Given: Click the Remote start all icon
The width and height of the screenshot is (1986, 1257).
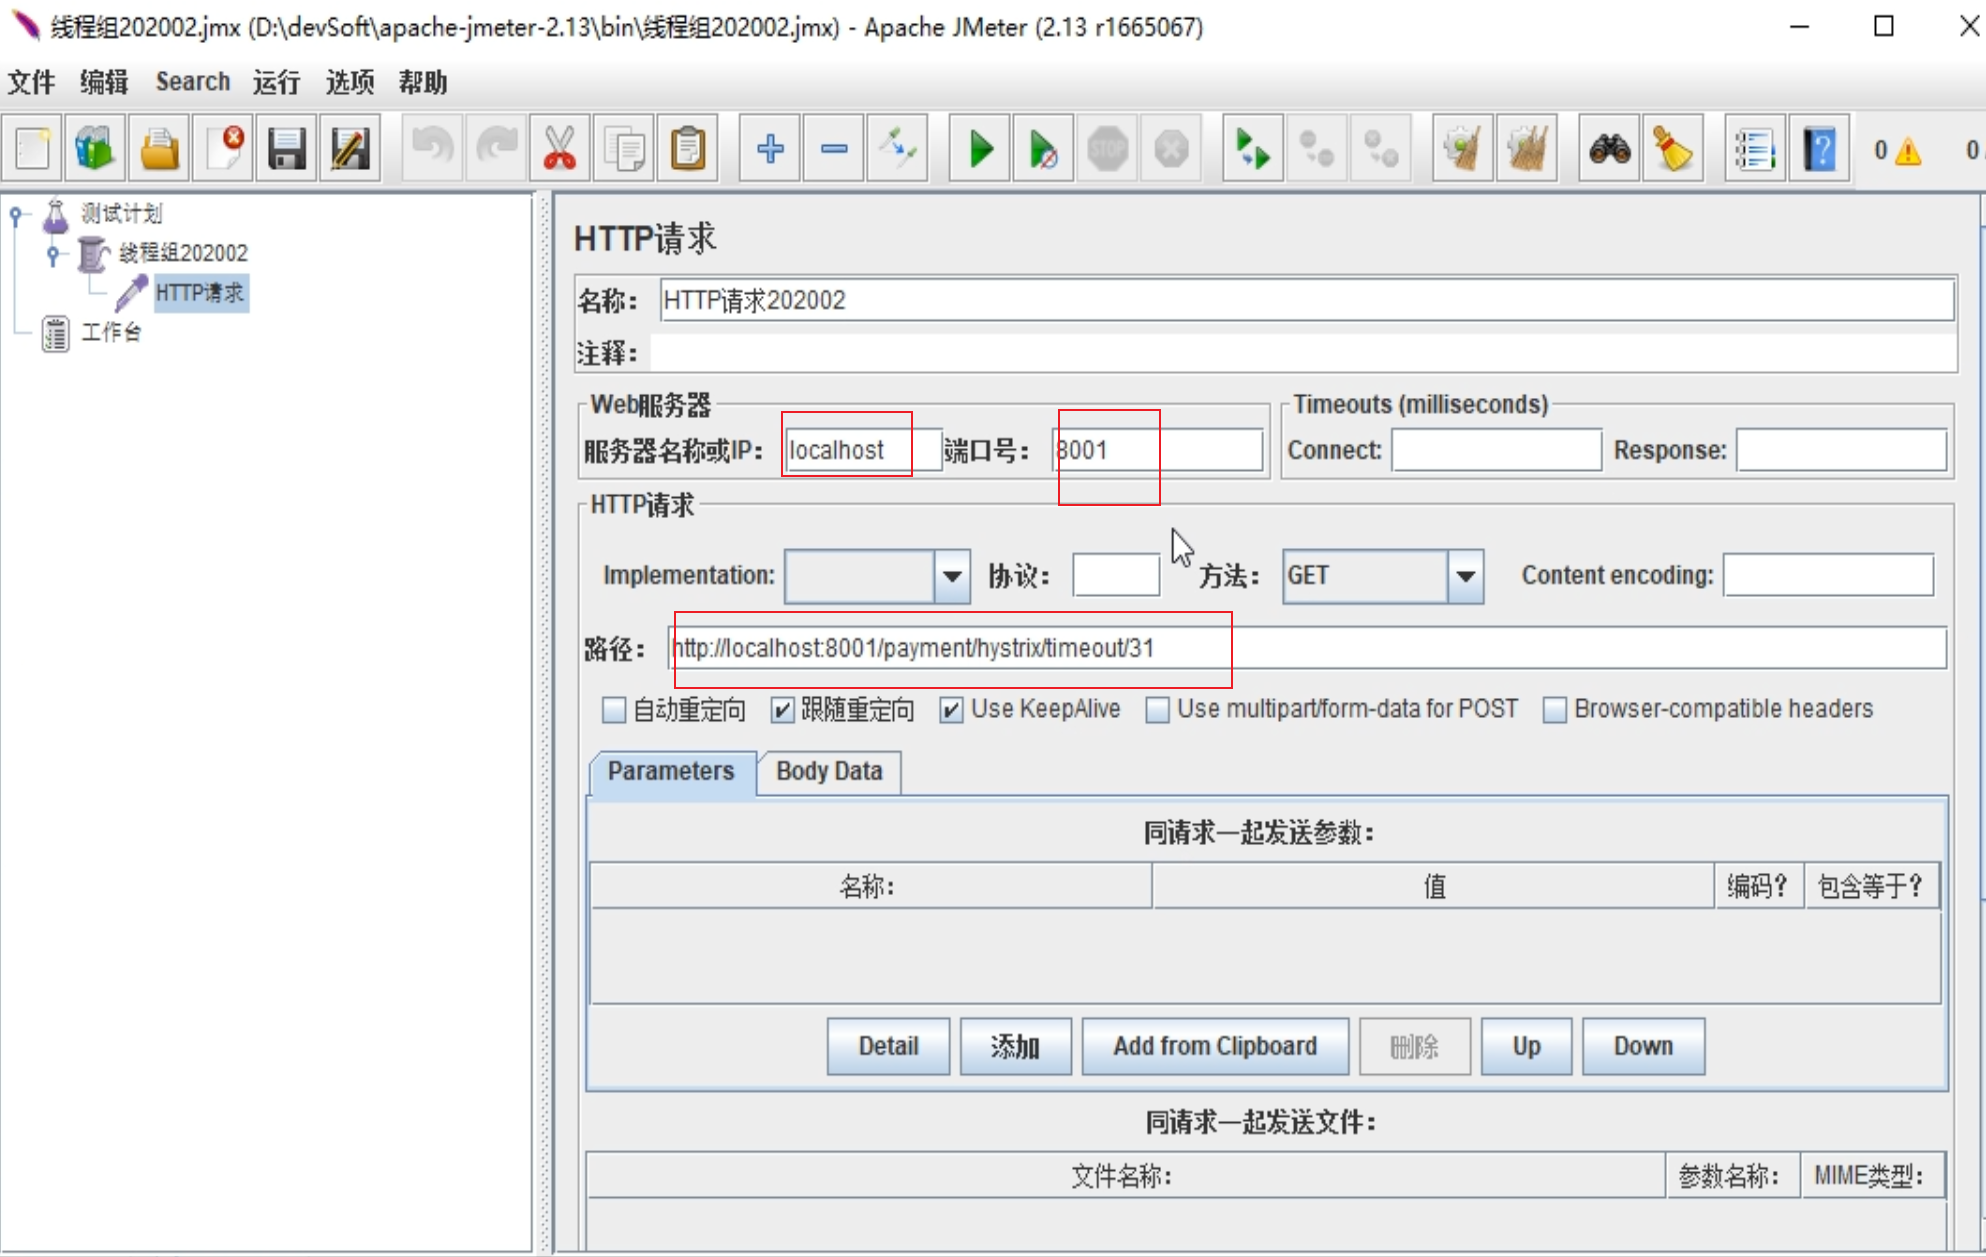Looking at the screenshot, I should point(1252,150).
